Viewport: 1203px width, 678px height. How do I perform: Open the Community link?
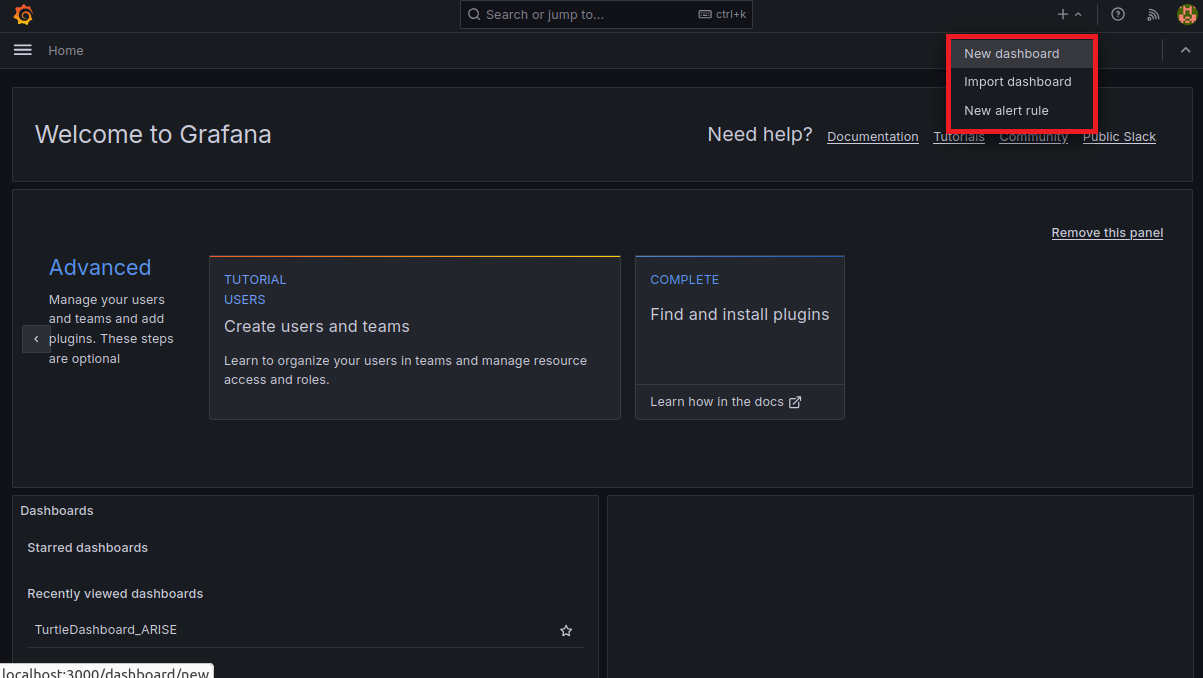click(x=1034, y=137)
